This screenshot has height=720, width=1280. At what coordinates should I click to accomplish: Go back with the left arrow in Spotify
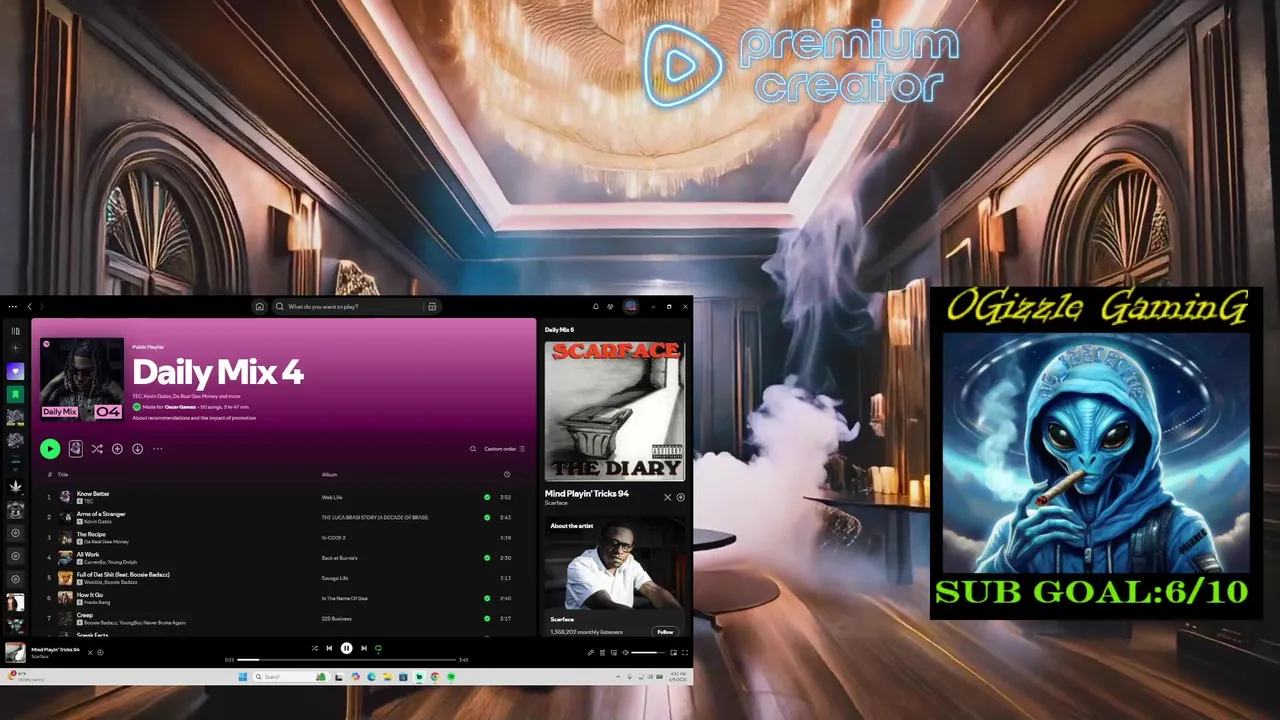30,307
